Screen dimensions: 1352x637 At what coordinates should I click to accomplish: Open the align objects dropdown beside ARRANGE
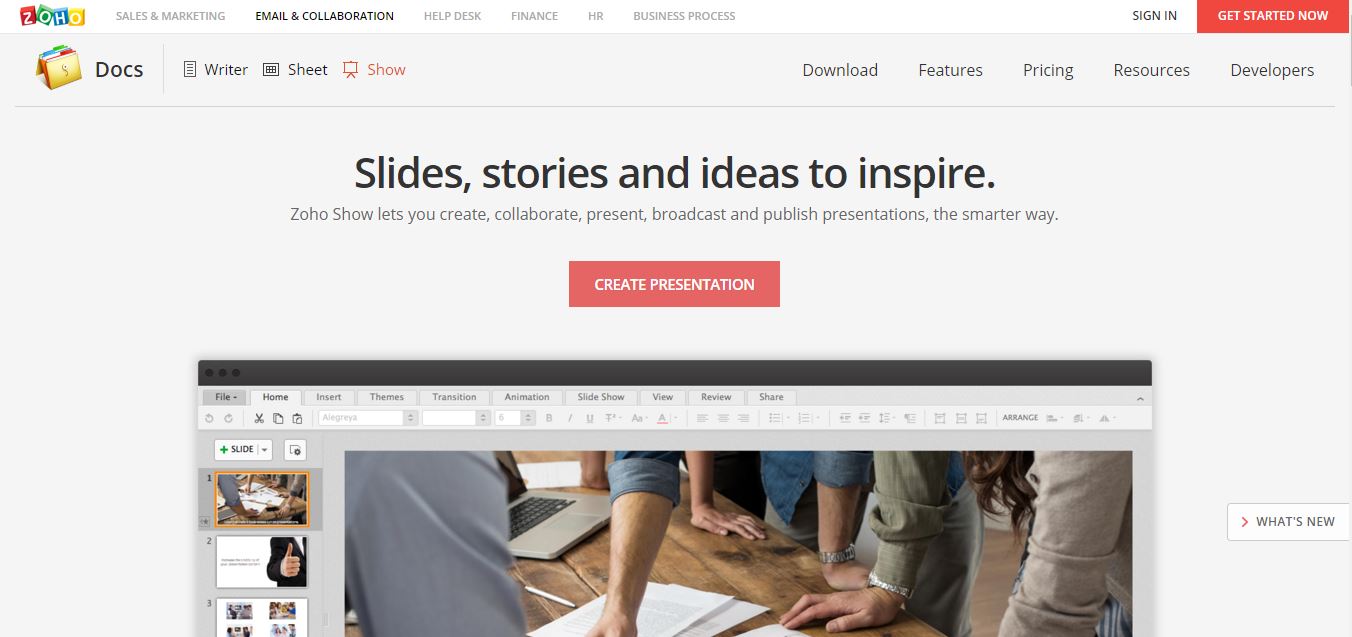point(1053,418)
